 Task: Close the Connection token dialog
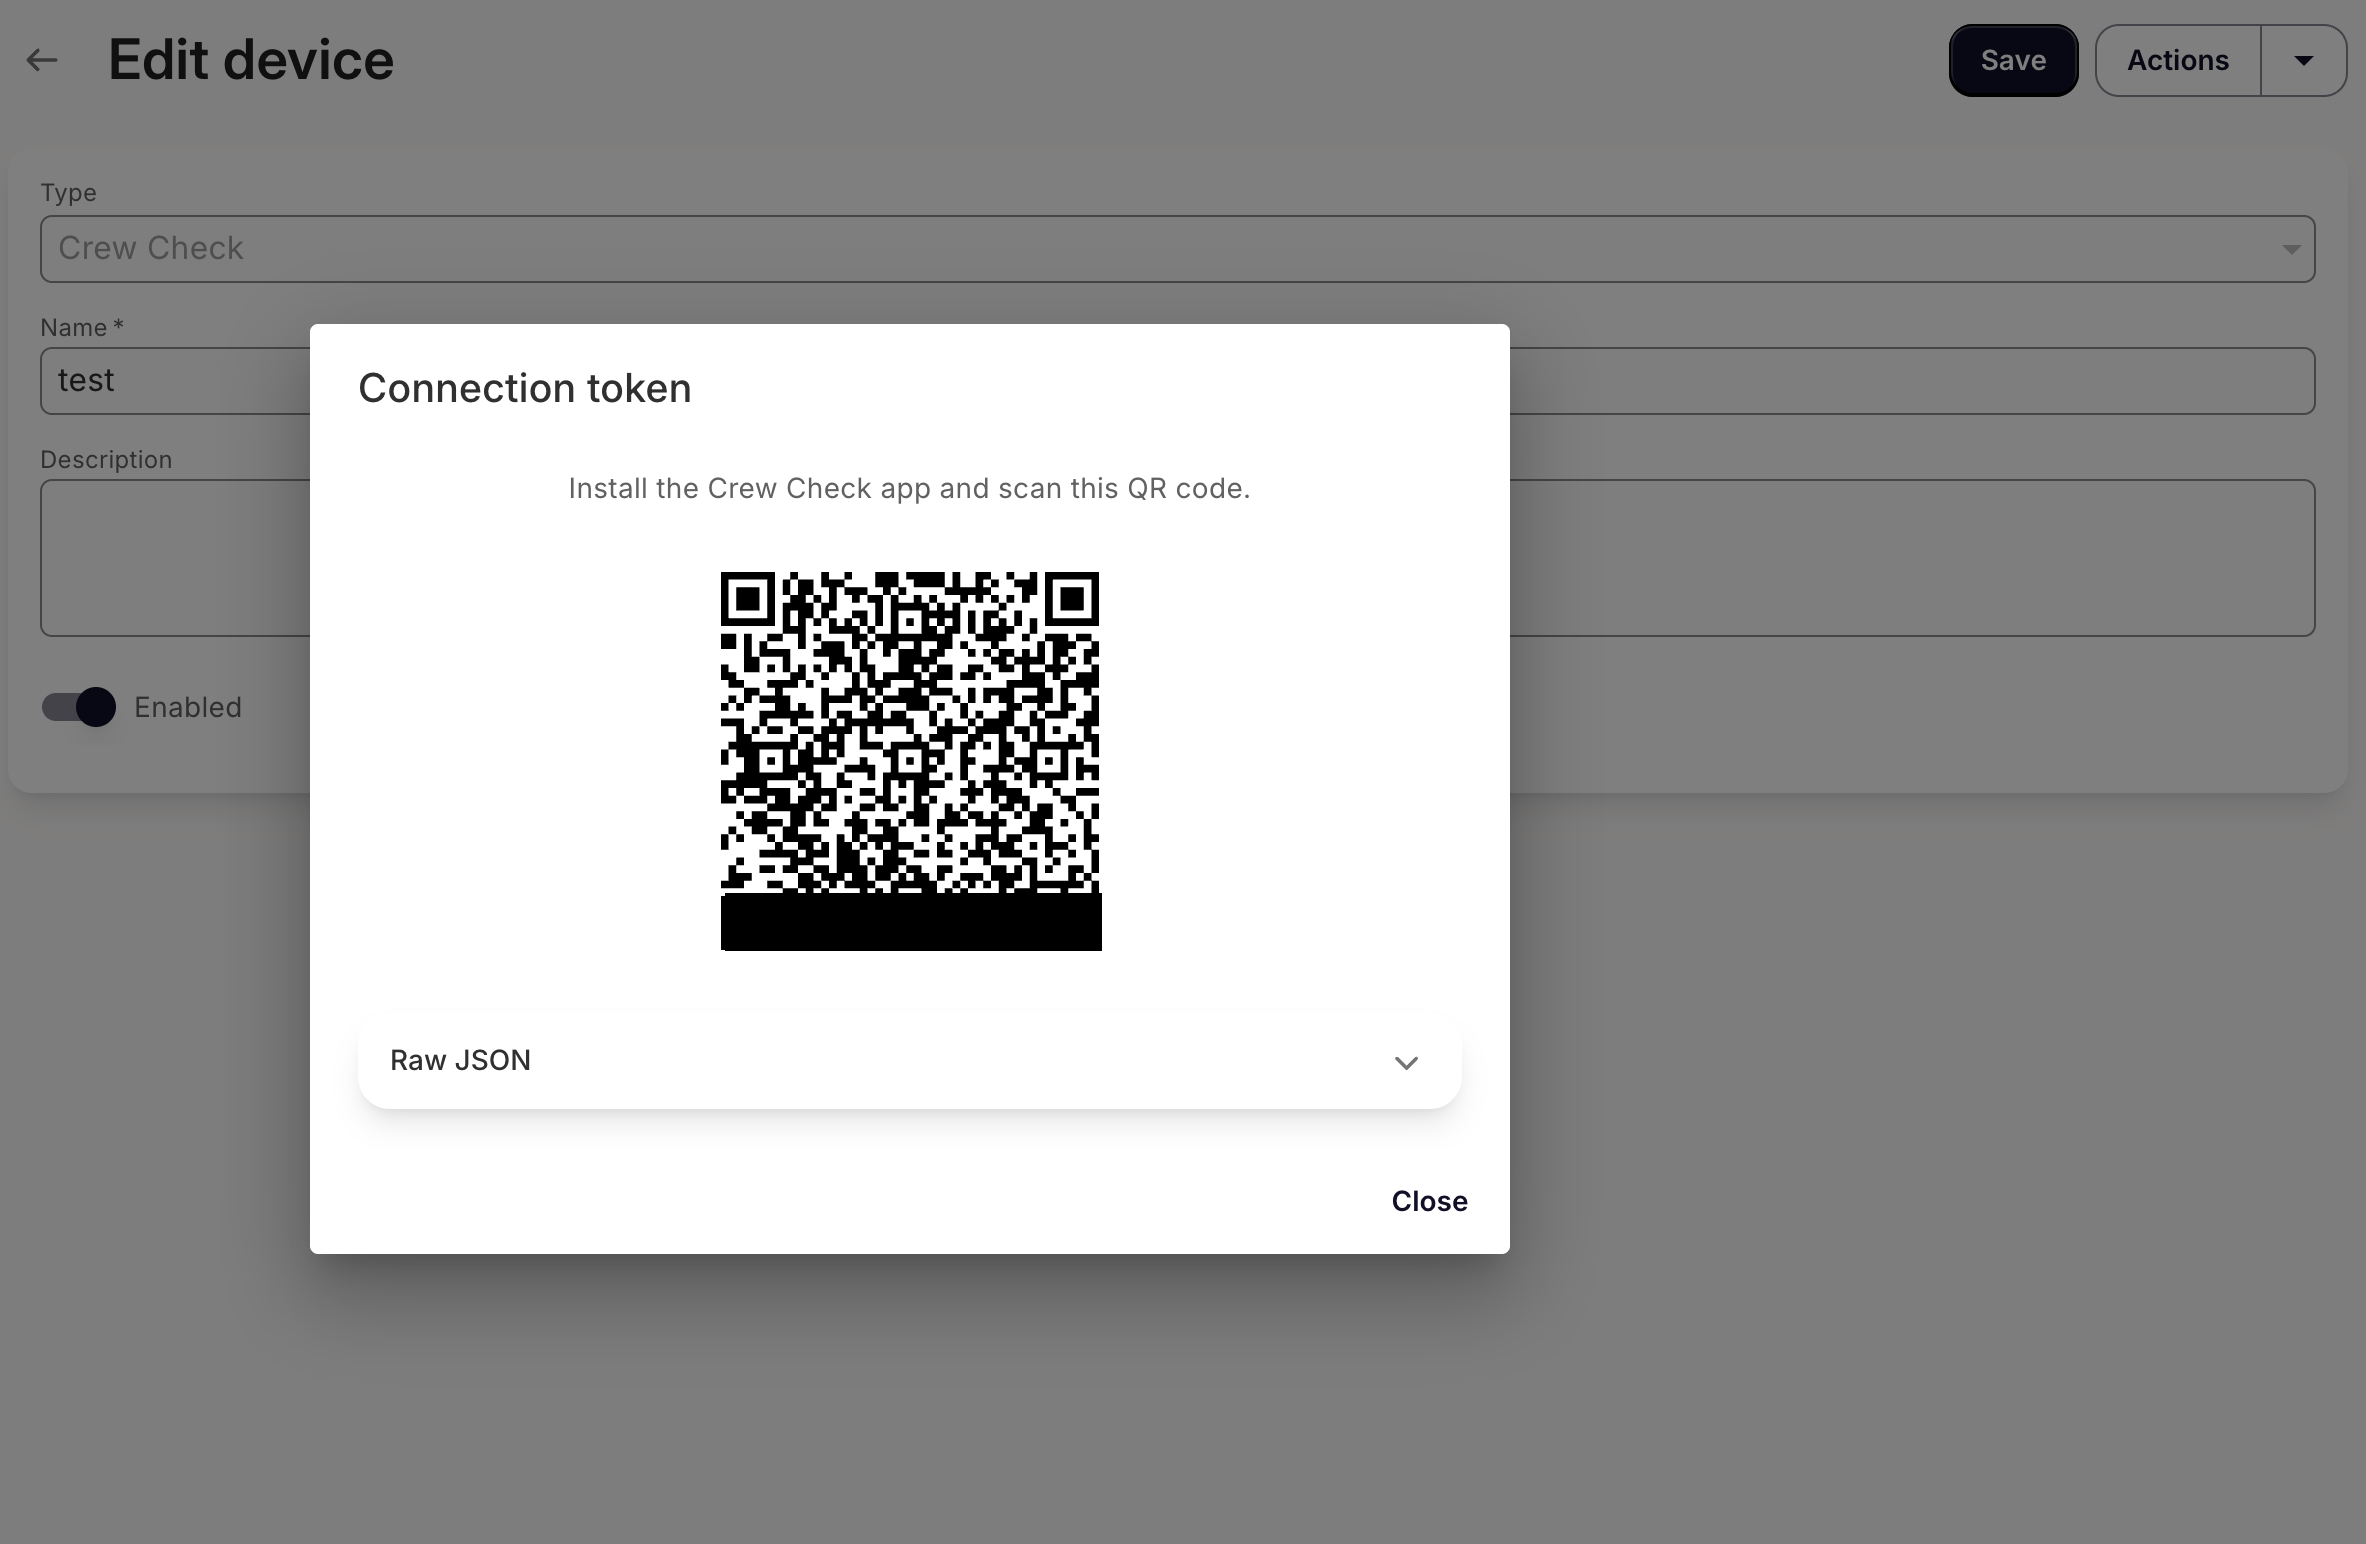click(1429, 1201)
